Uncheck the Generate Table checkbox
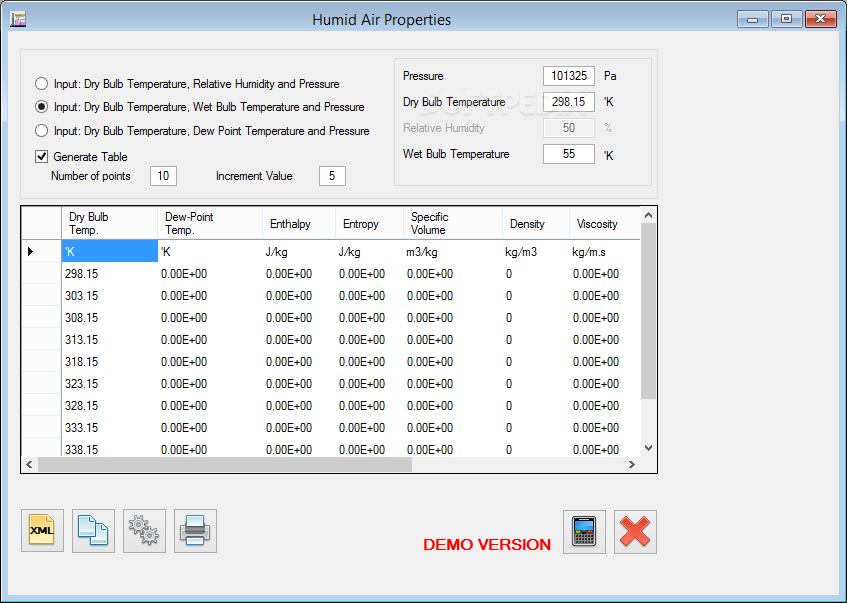 [42, 157]
